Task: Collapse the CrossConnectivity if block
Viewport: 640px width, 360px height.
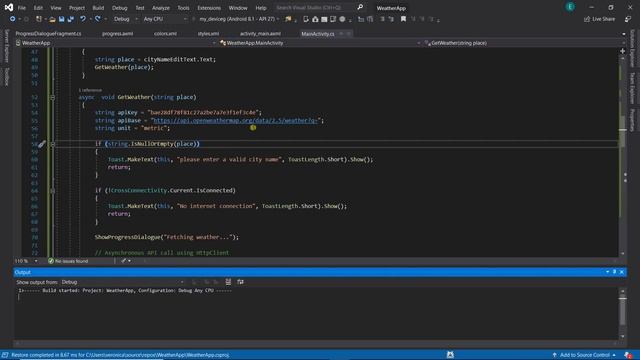Action: [52, 190]
